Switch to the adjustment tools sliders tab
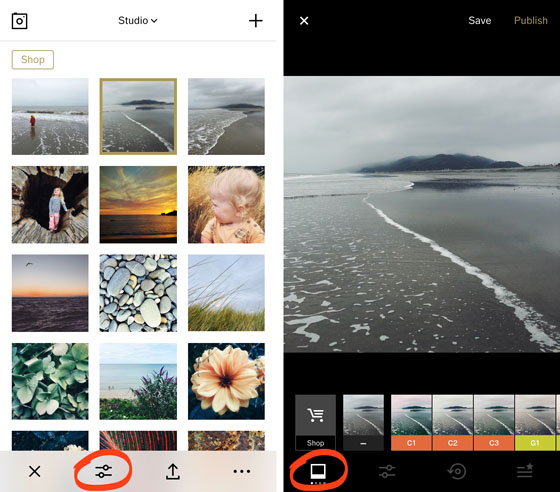560x492 pixels. 387,471
